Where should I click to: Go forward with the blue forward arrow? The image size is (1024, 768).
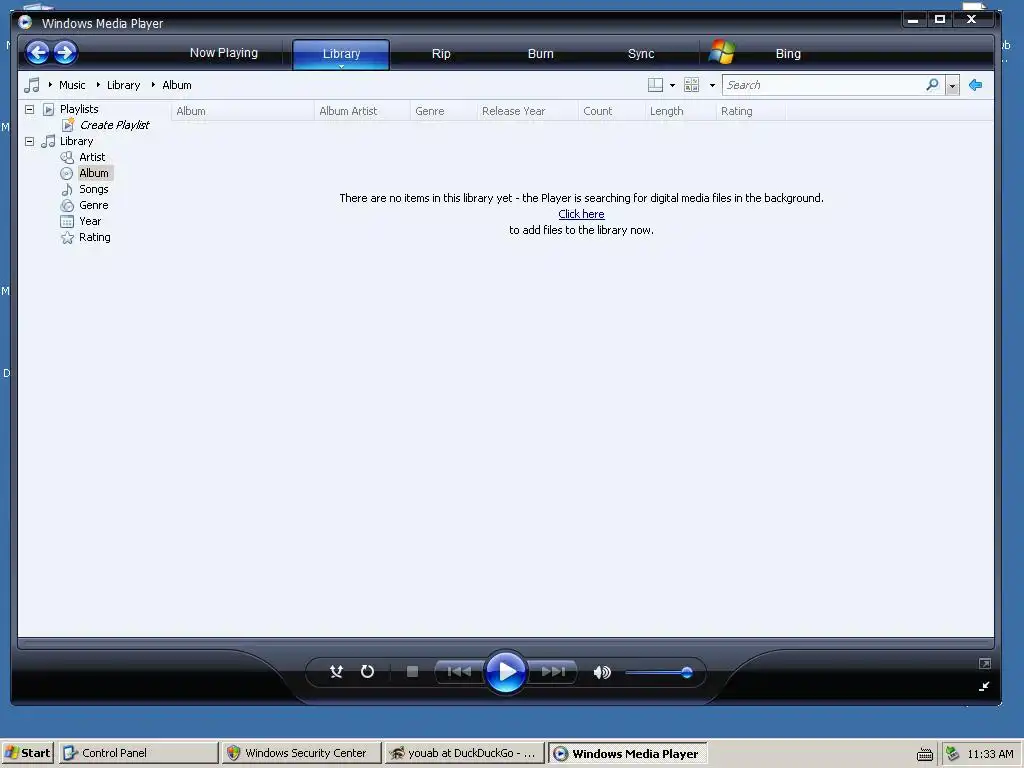point(65,52)
